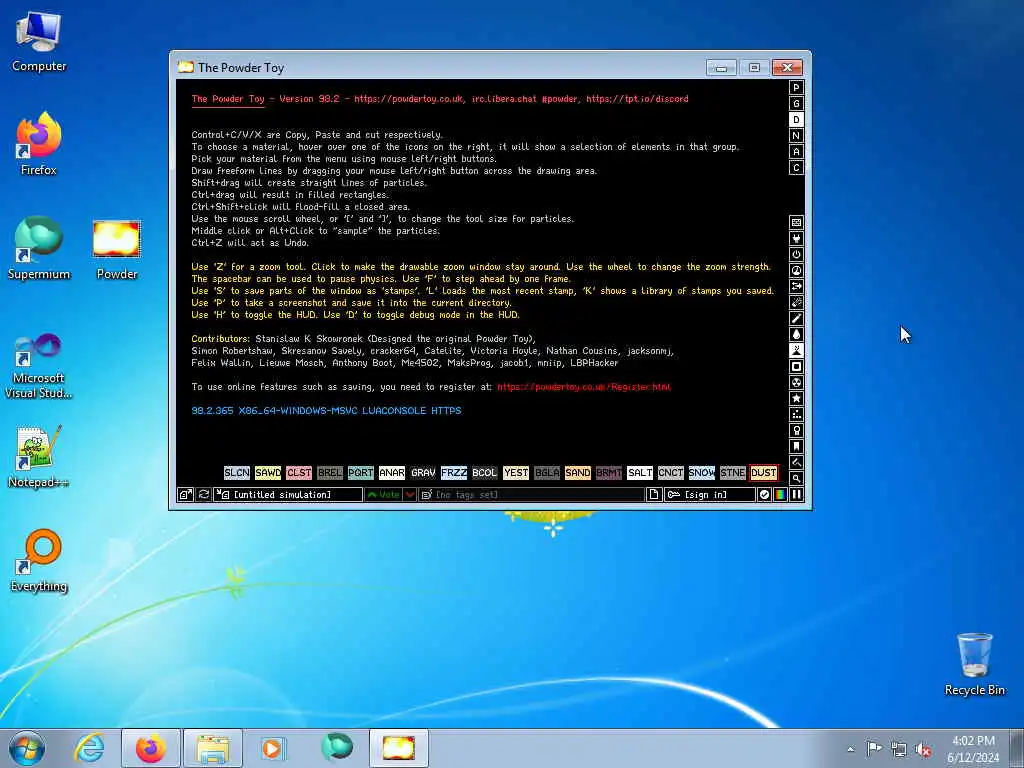Open the Electronics category plug icon
This screenshot has width=1024, height=768.
[x=796, y=238]
